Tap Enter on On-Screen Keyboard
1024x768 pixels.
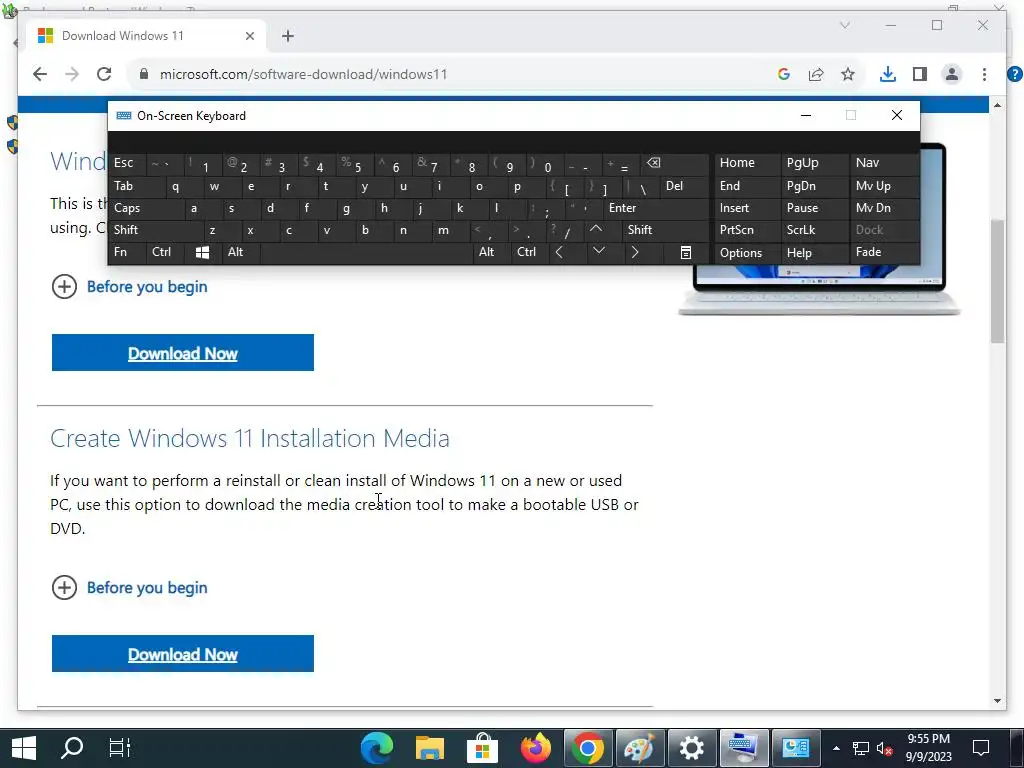point(656,208)
